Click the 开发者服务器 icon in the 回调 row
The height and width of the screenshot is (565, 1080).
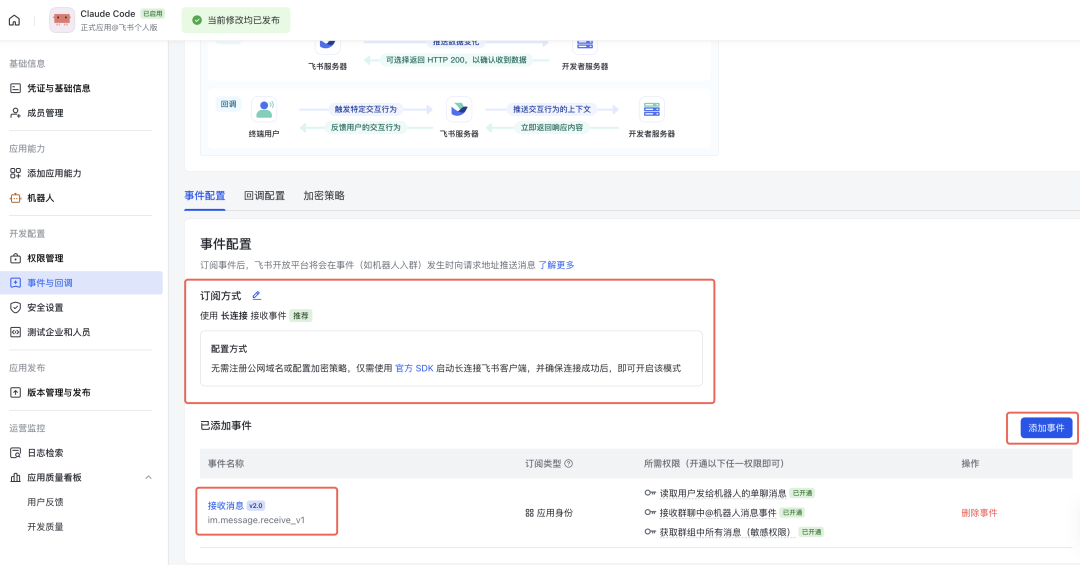click(652, 110)
